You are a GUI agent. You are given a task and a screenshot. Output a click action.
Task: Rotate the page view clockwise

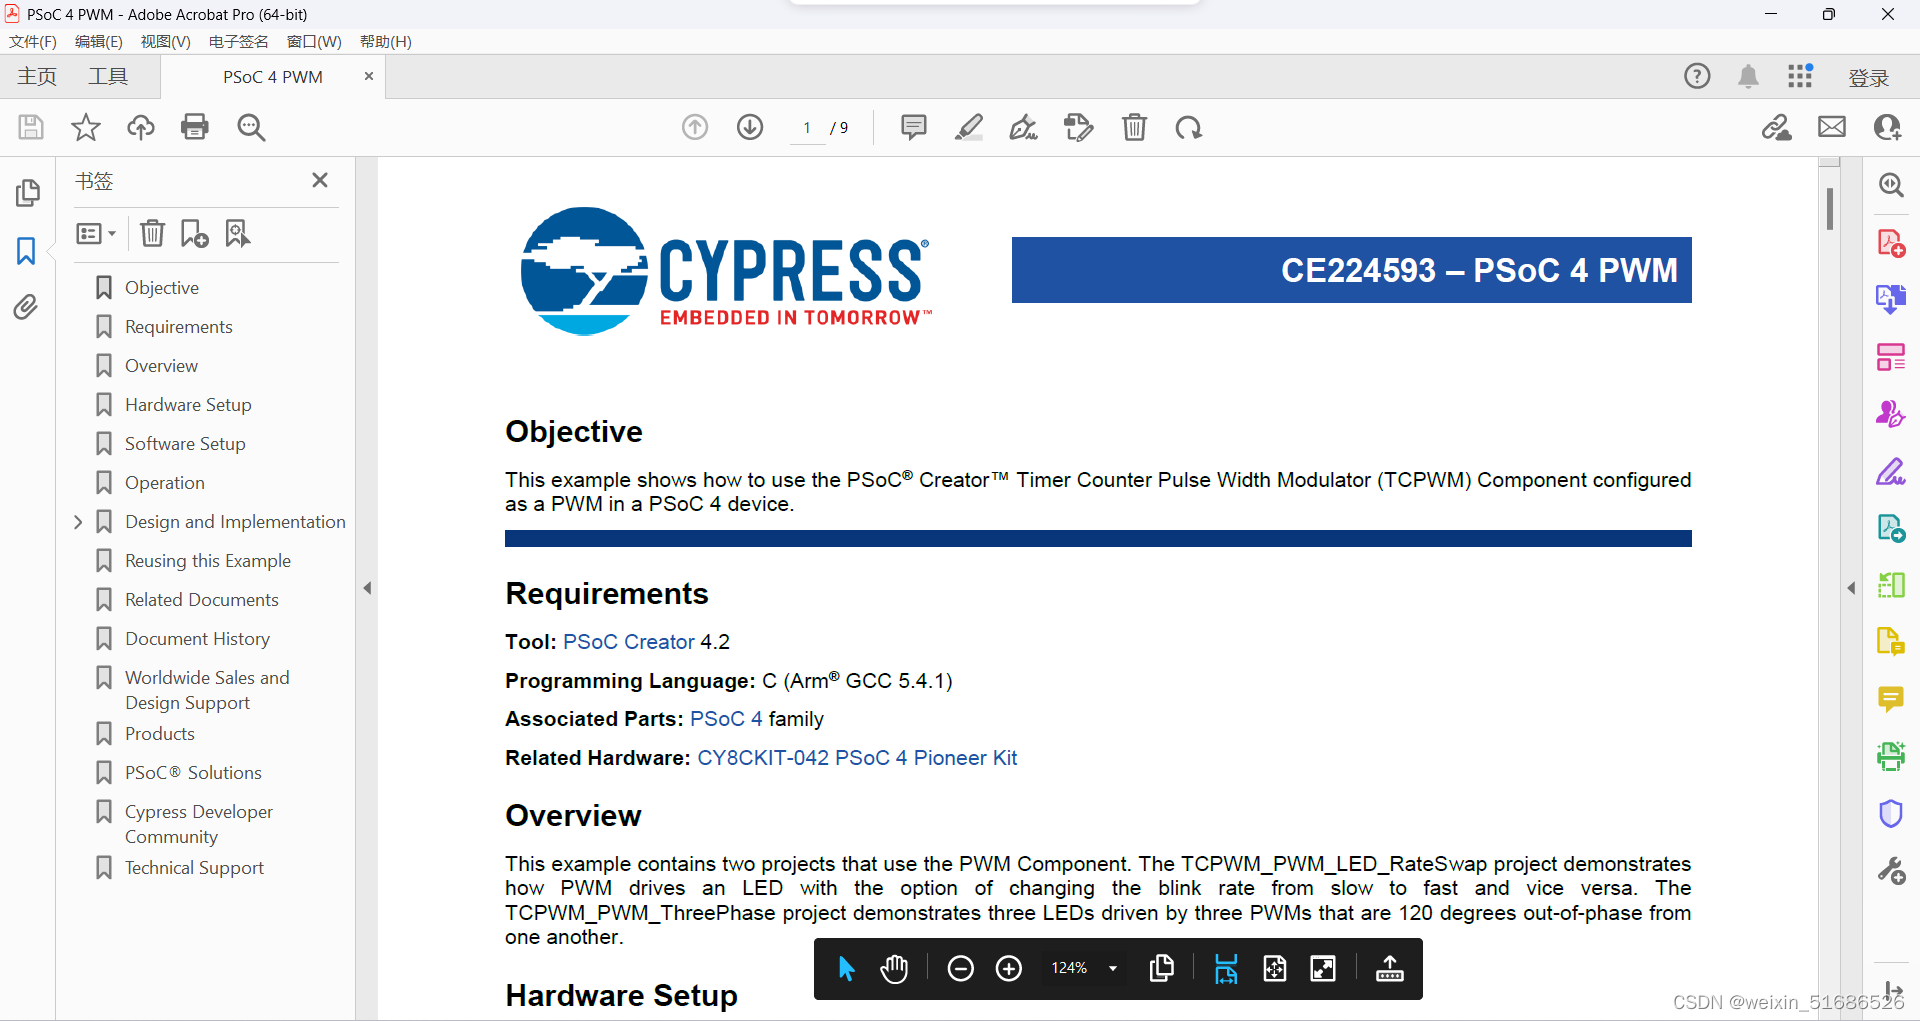[x=1189, y=127]
